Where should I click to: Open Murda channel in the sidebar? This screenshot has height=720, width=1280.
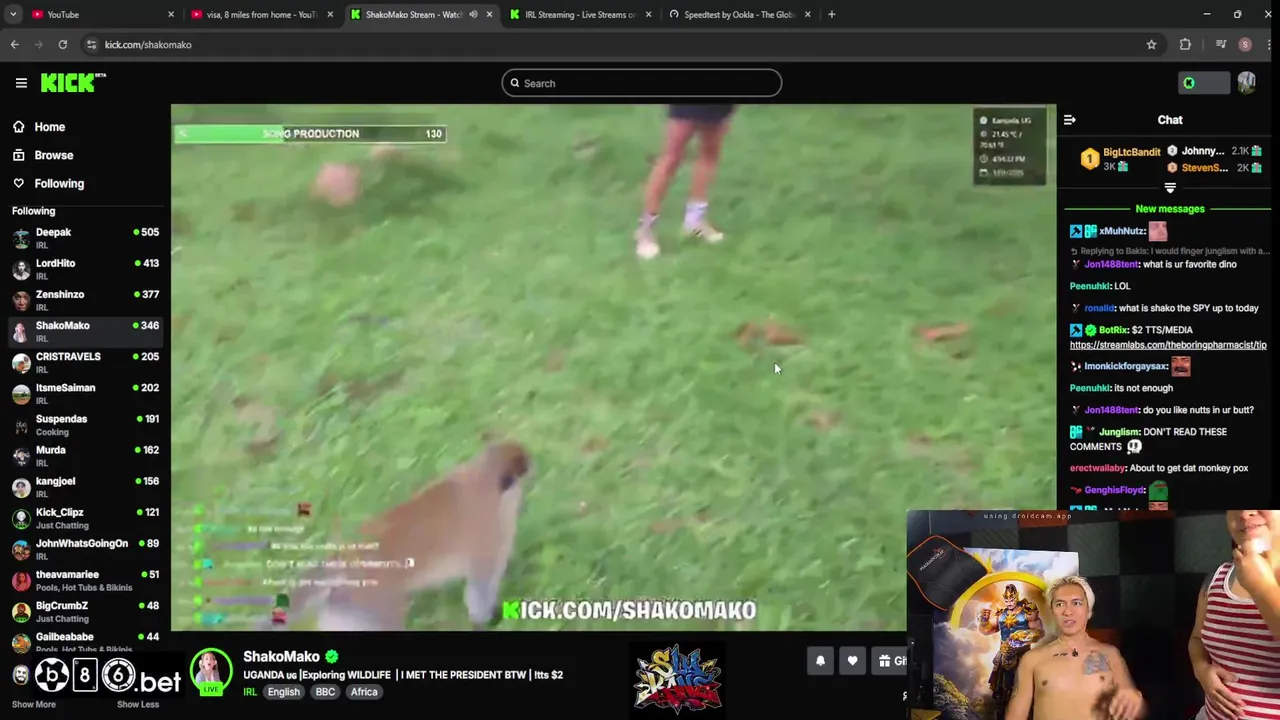click(85, 456)
